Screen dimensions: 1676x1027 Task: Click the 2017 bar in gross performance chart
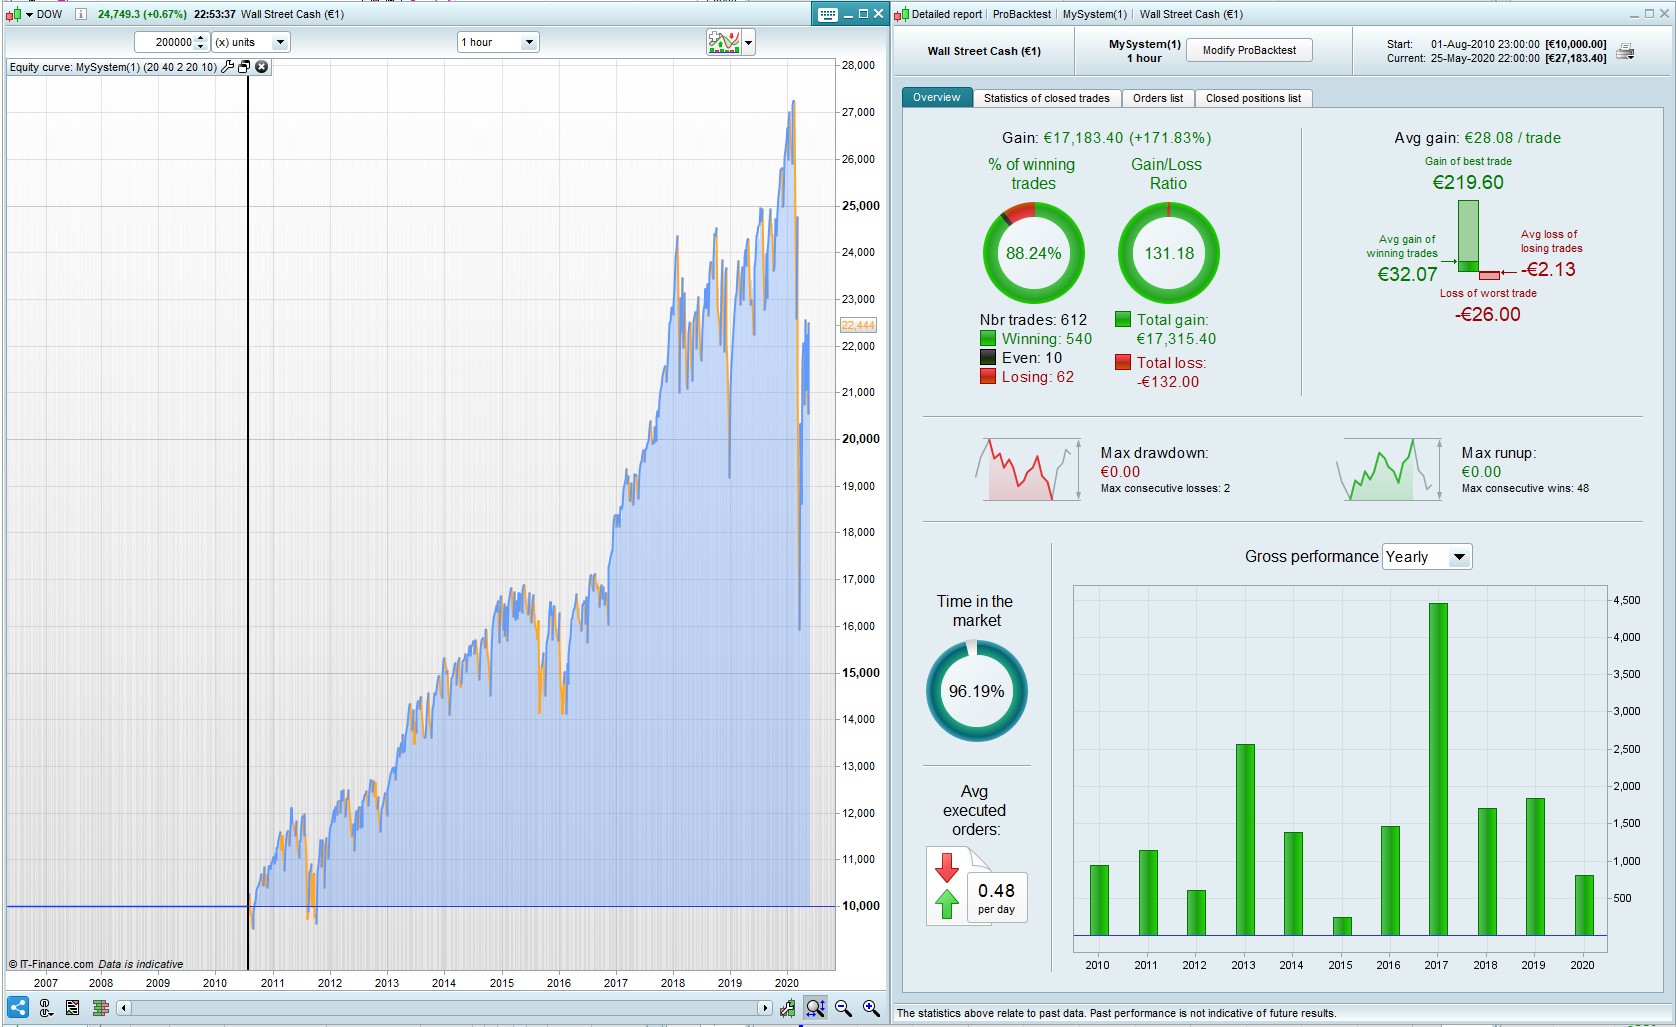[1438, 769]
